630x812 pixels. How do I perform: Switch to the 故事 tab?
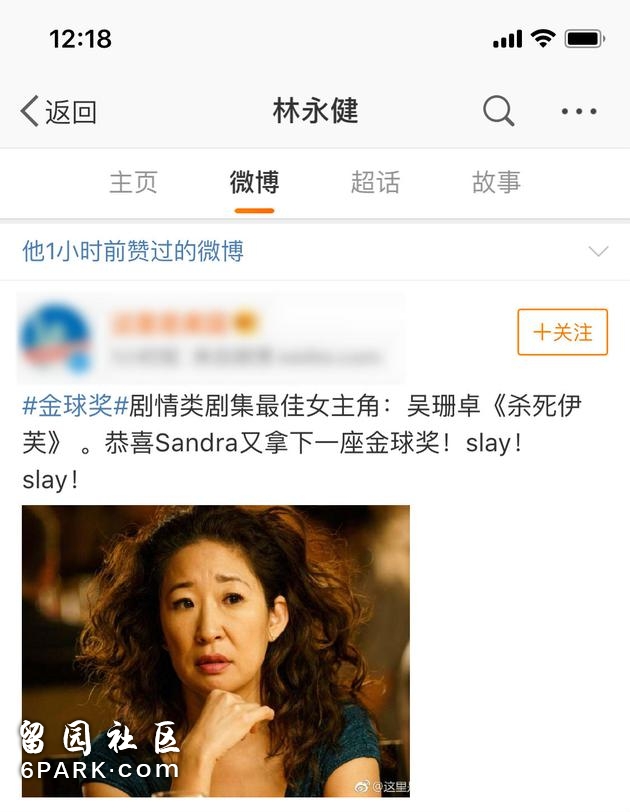pos(496,182)
